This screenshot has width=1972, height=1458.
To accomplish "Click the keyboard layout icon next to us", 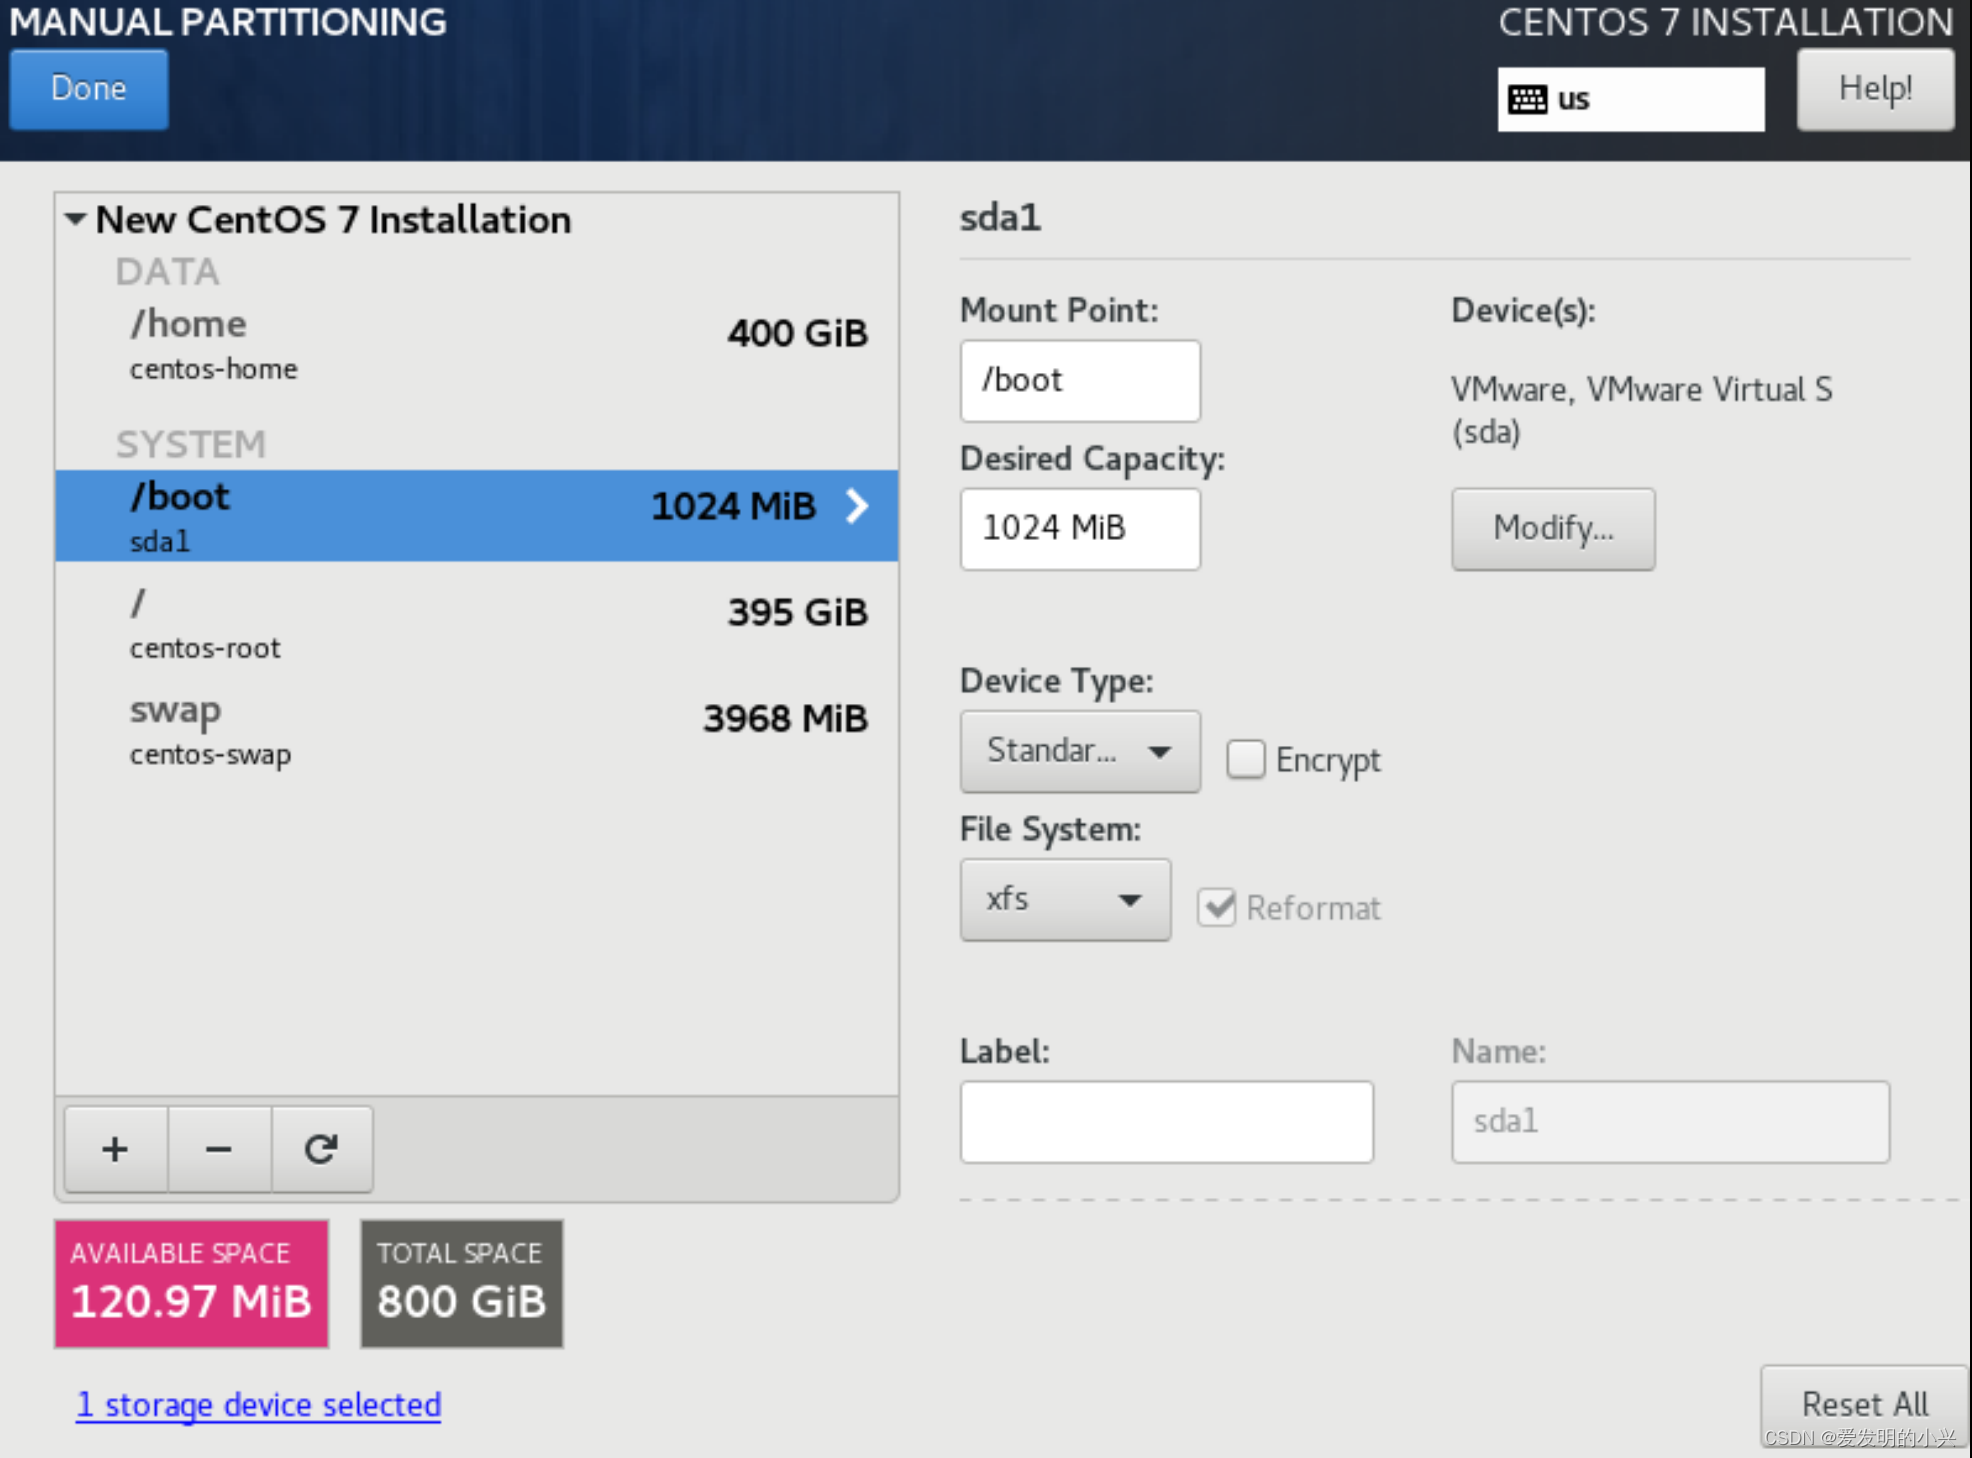I will [x=1527, y=99].
